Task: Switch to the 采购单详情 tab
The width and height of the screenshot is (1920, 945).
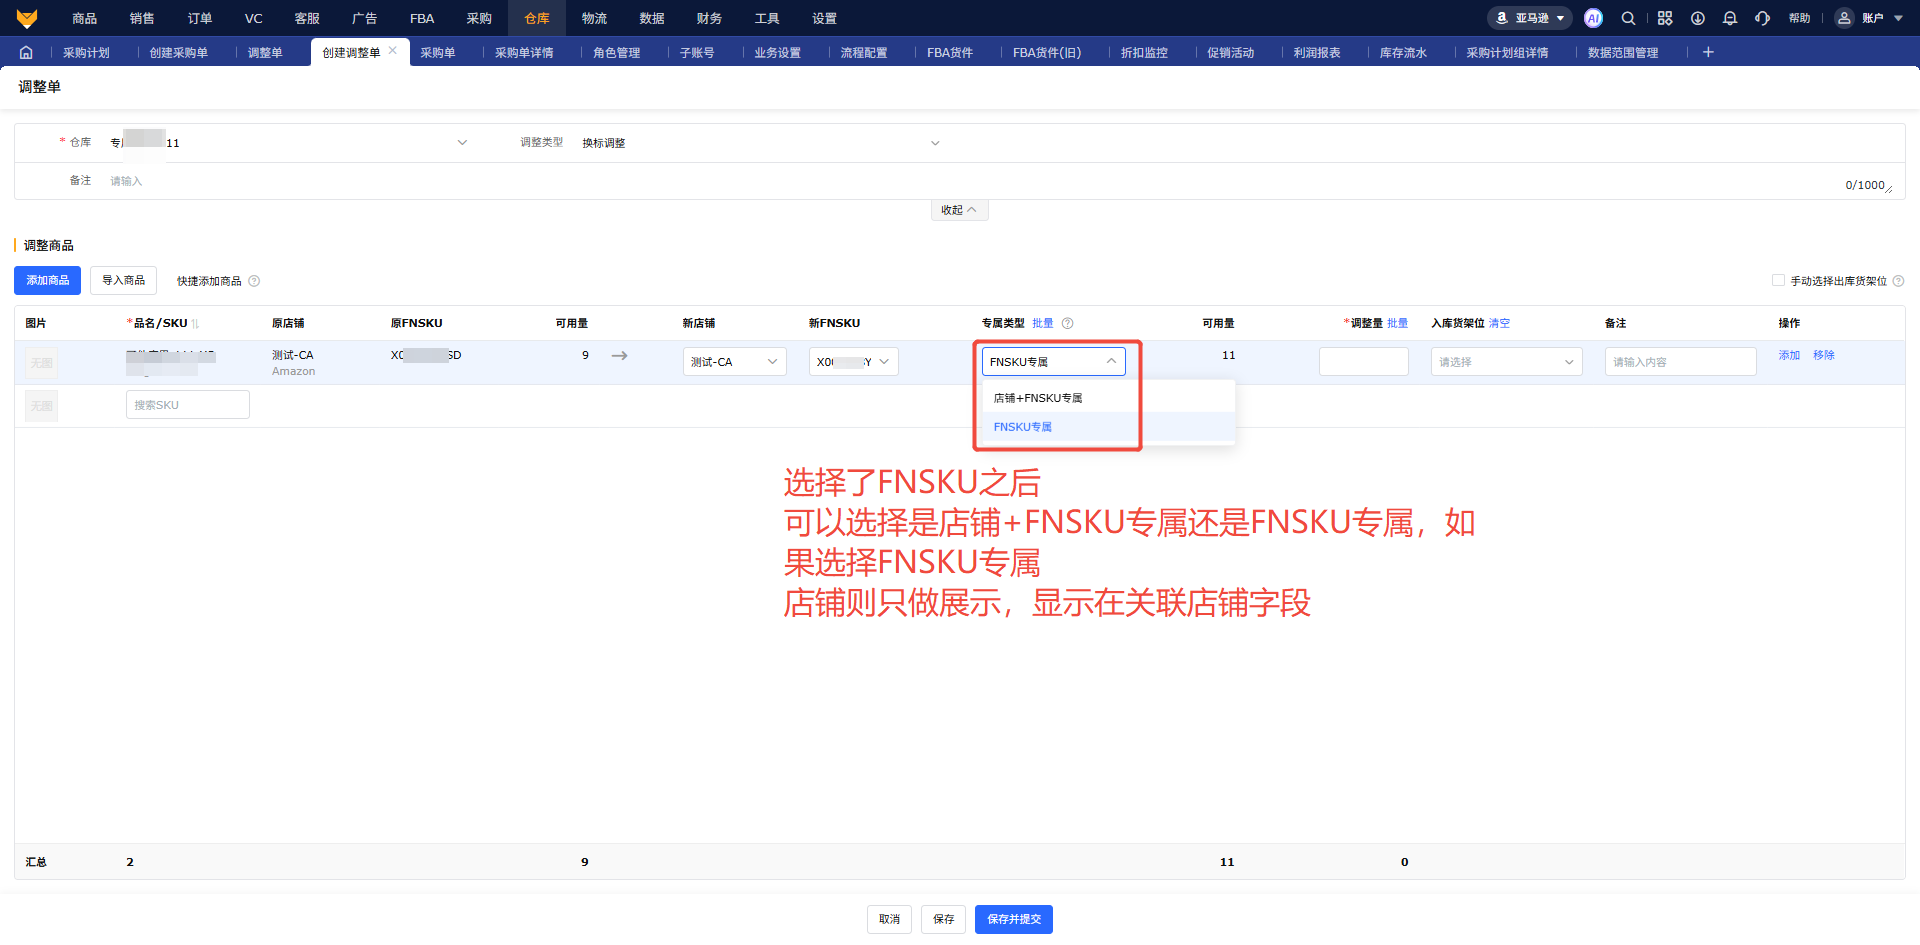Action: pos(523,53)
